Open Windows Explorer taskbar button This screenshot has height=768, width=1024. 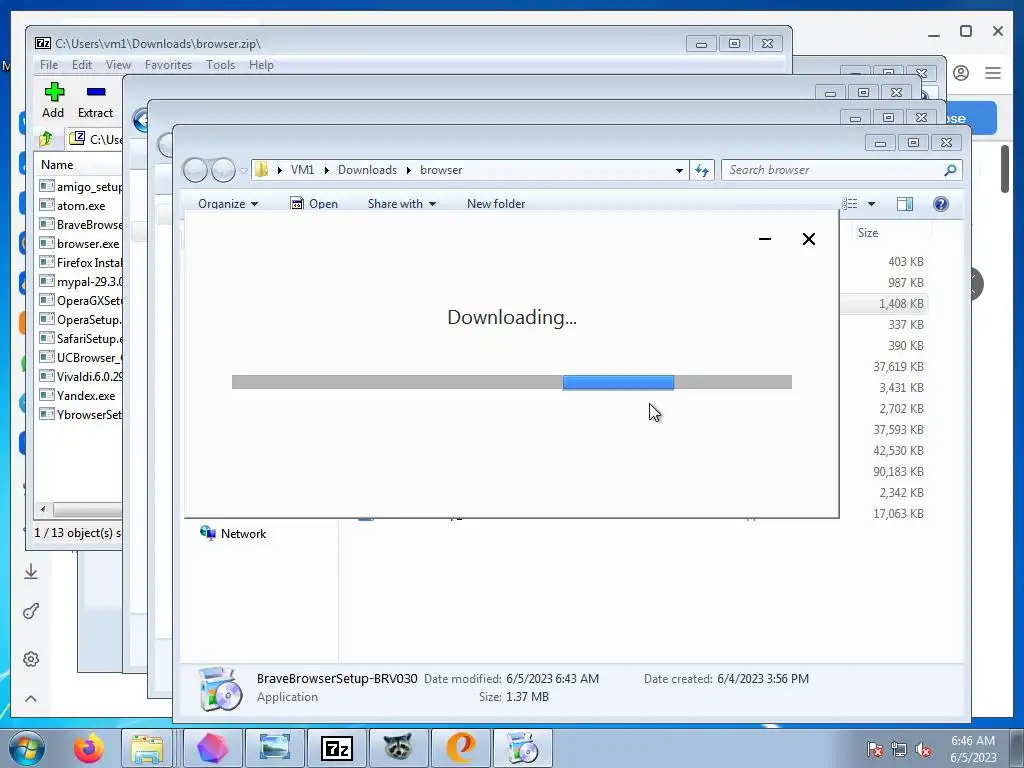point(148,748)
